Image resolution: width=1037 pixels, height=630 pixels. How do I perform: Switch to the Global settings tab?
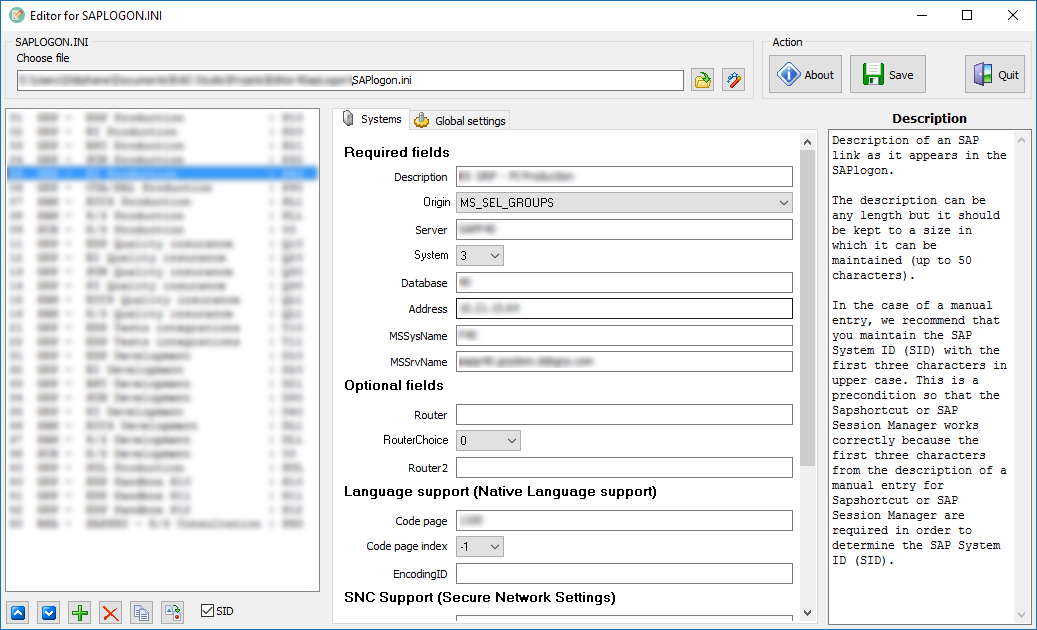pos(460,120)
